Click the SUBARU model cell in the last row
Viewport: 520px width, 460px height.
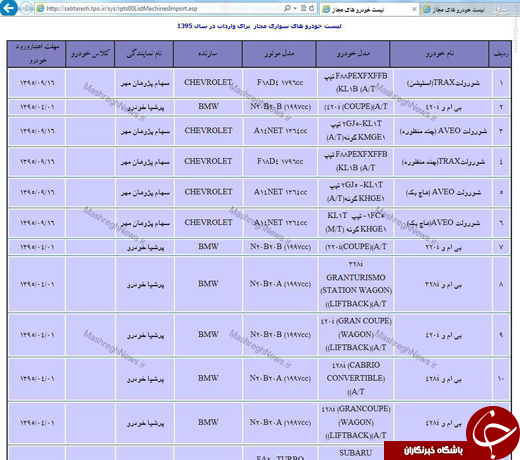[x=356, y=453]
